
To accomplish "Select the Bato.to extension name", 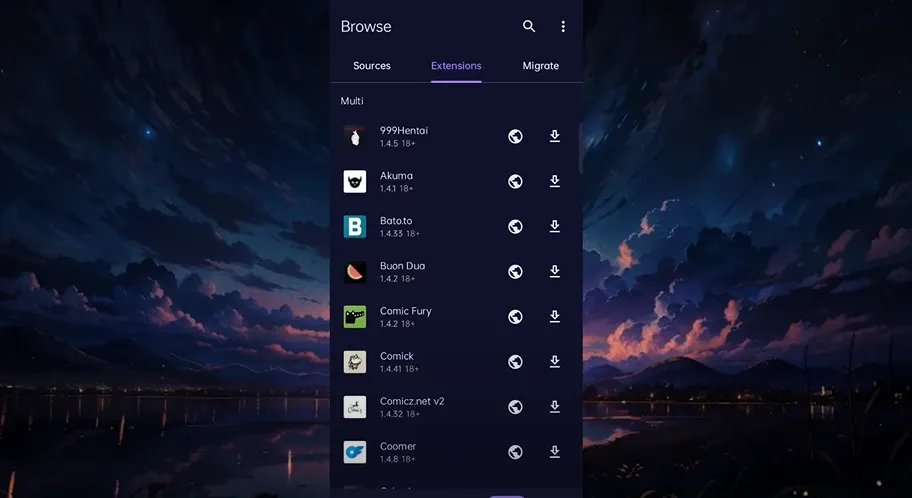I will tap(396, 220).
